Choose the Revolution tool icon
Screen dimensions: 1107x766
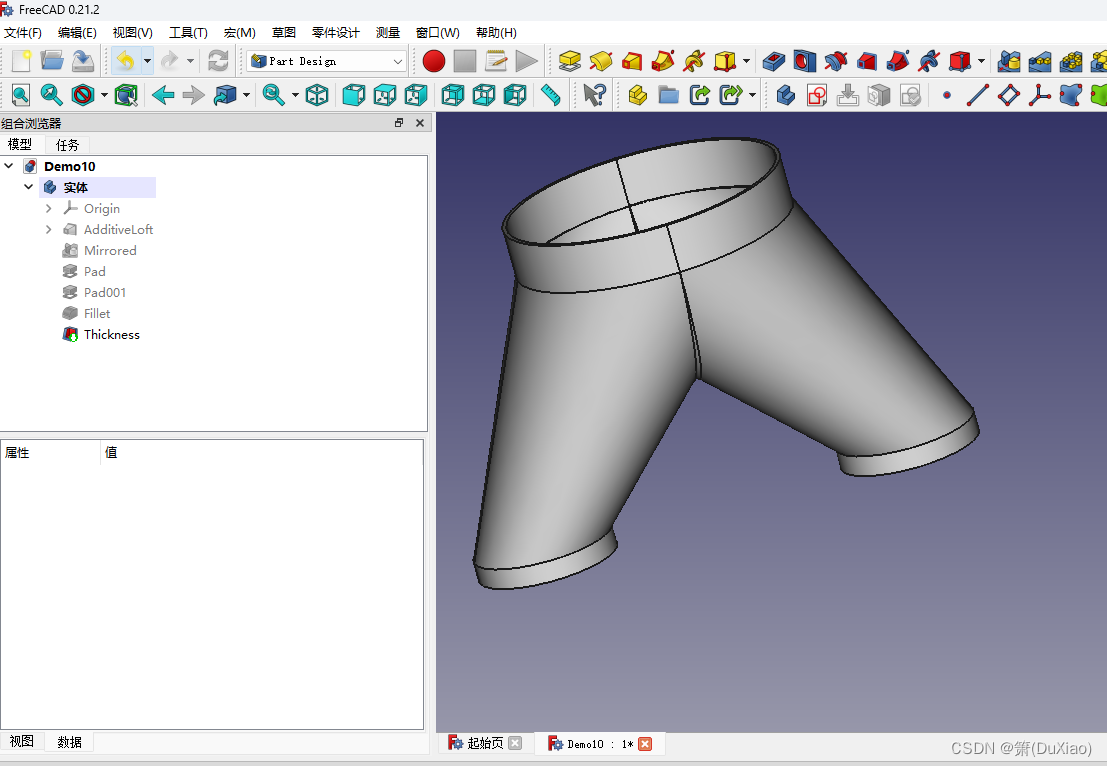click(601, 61)
